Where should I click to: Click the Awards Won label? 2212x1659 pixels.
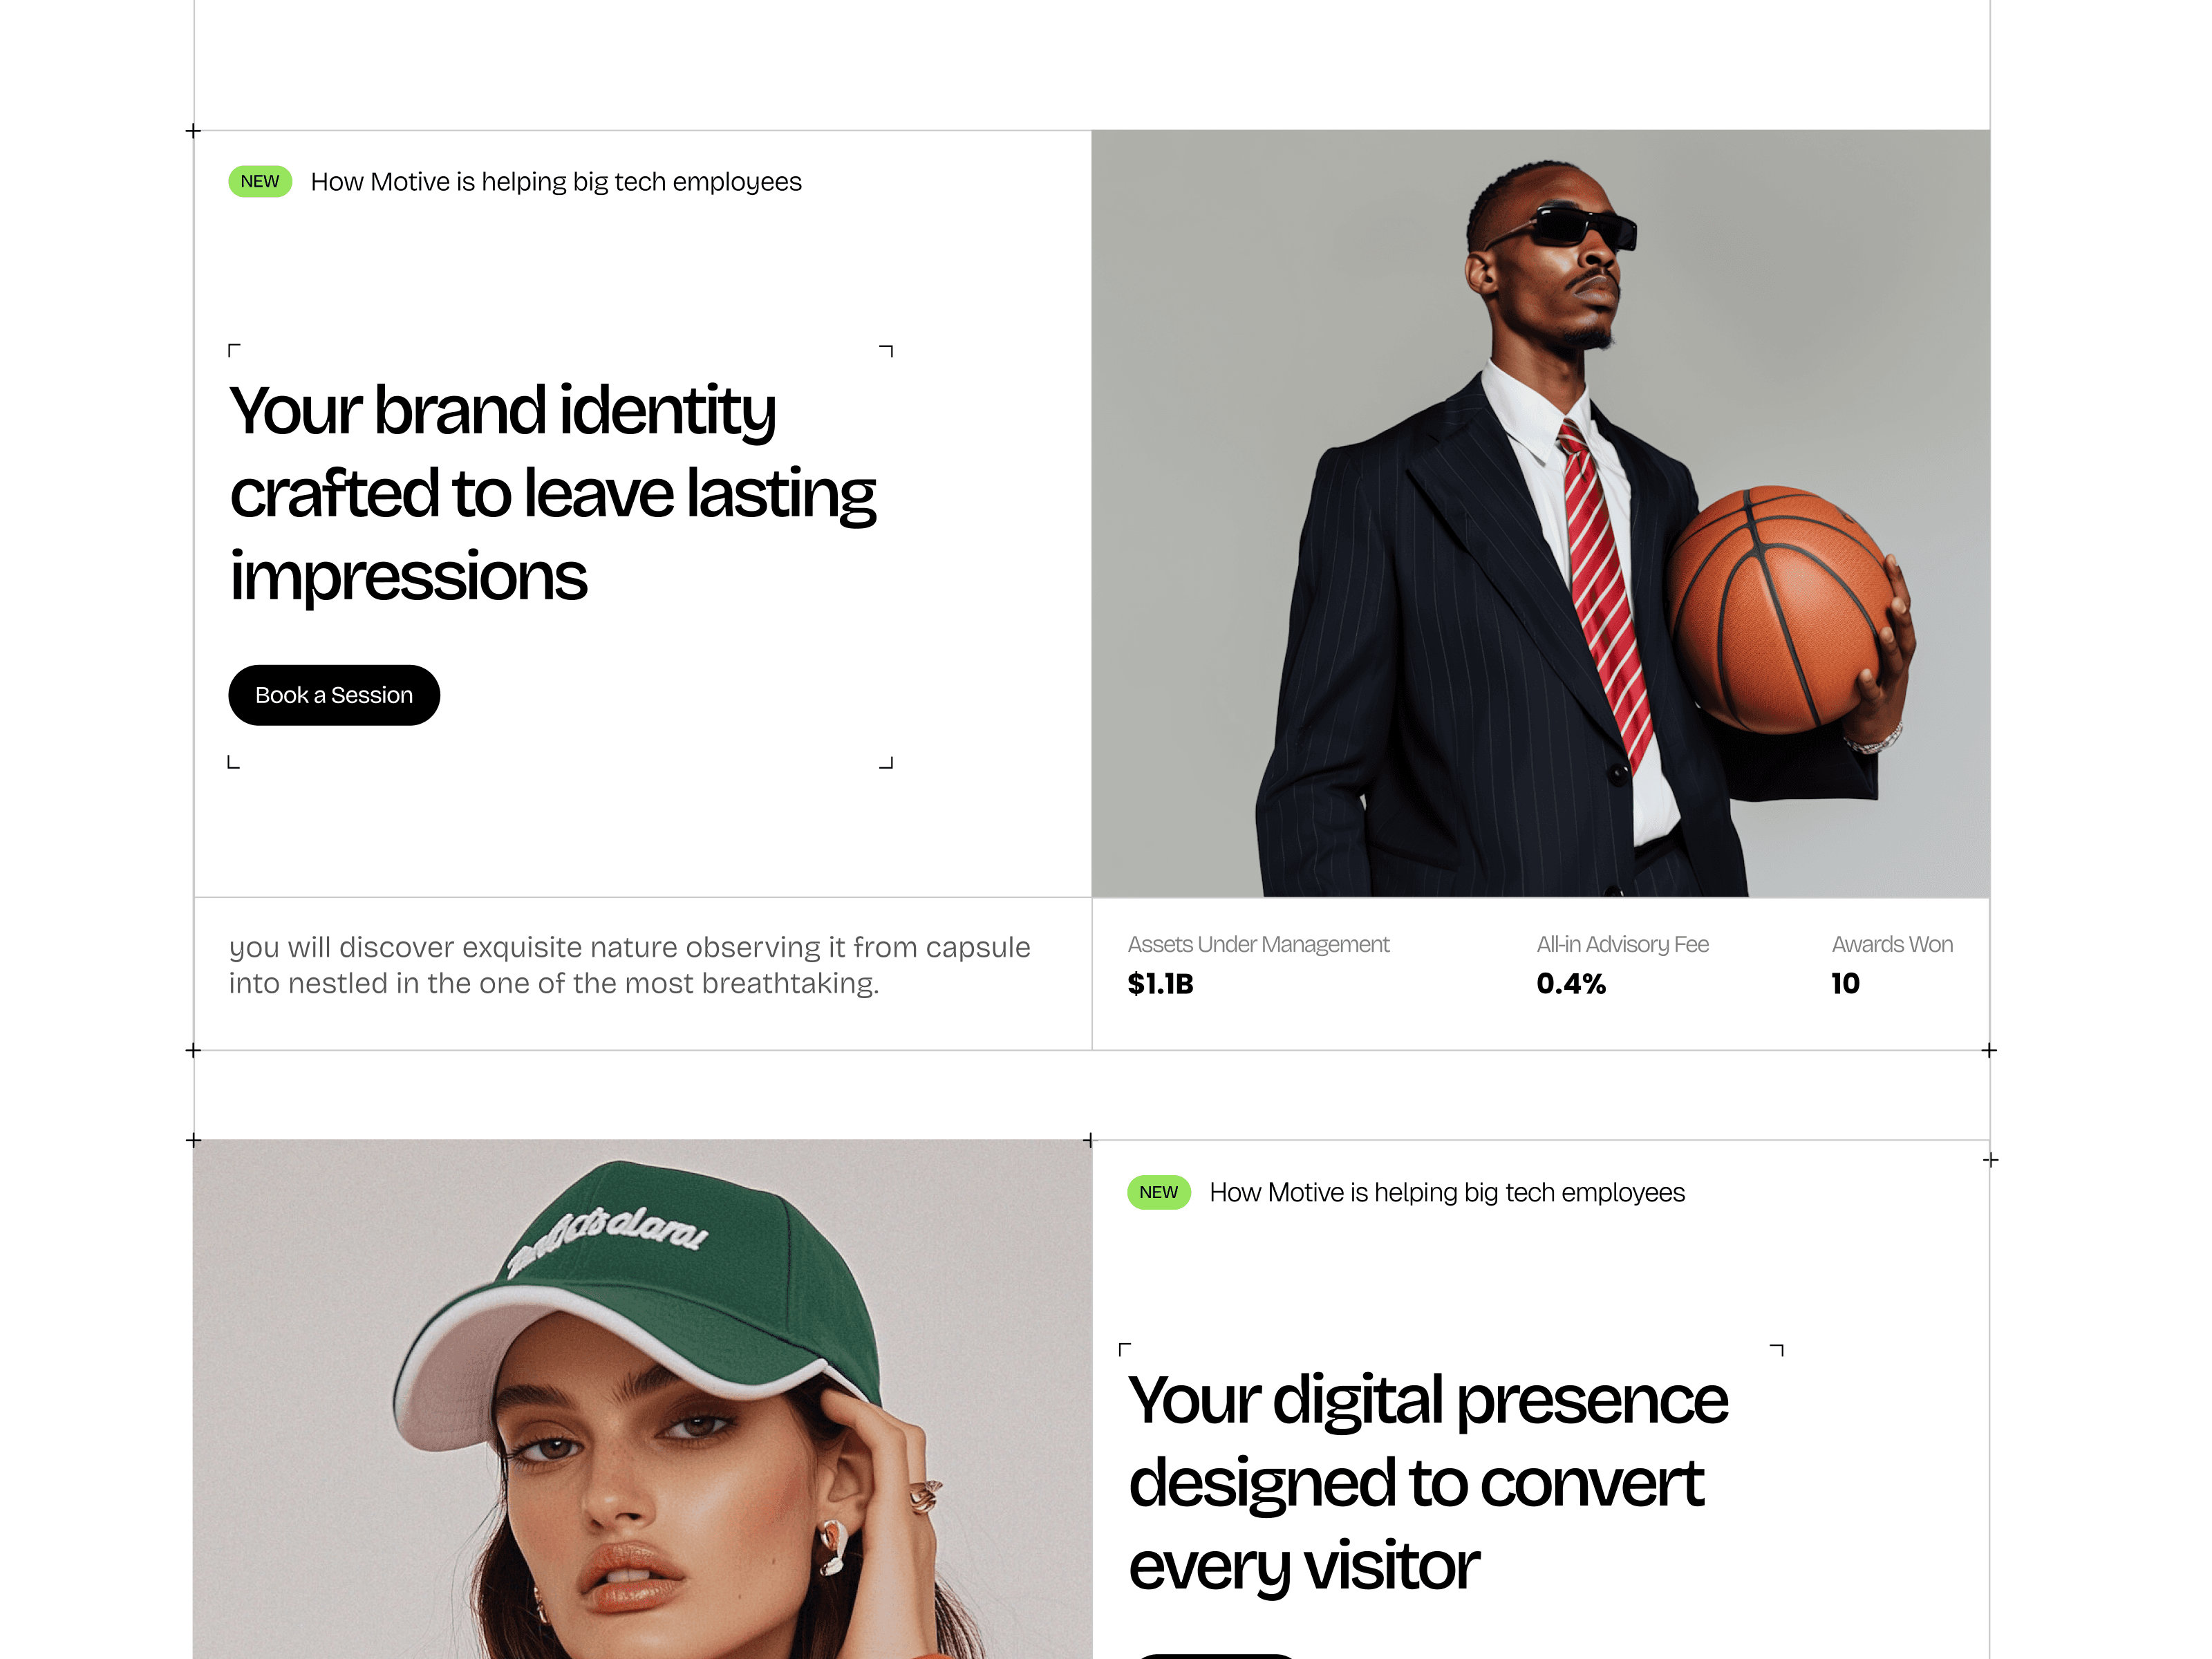(1892, 944)
